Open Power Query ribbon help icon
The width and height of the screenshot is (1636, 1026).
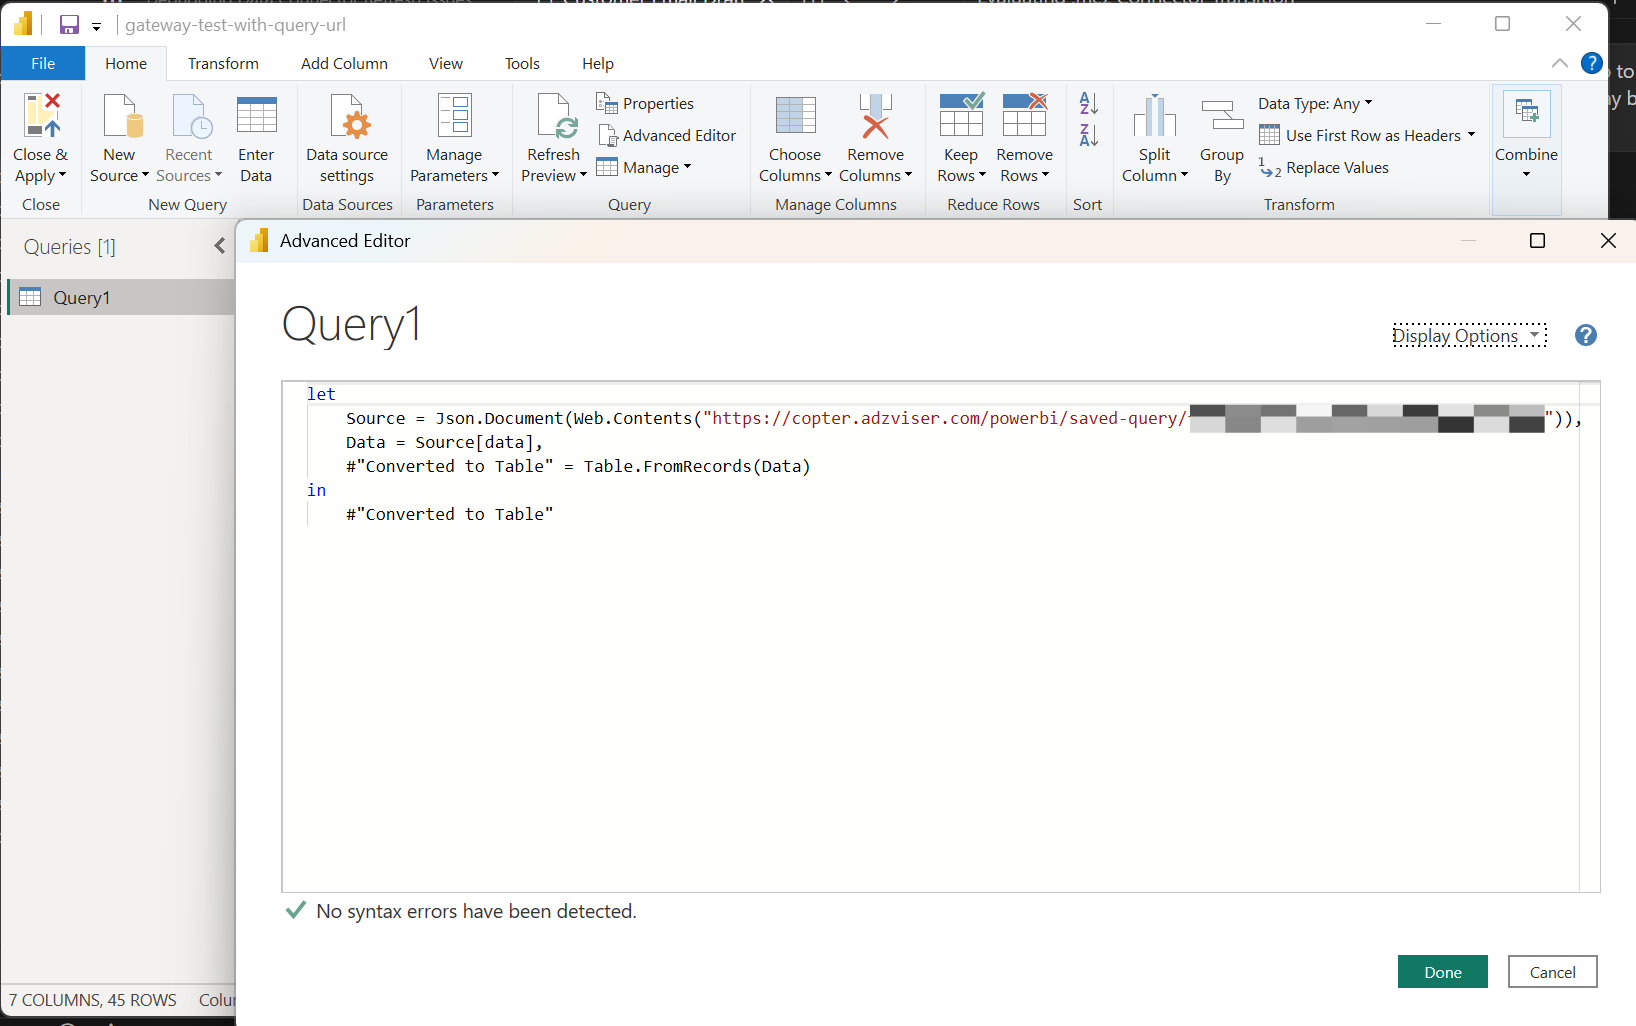pos(1592,63)
